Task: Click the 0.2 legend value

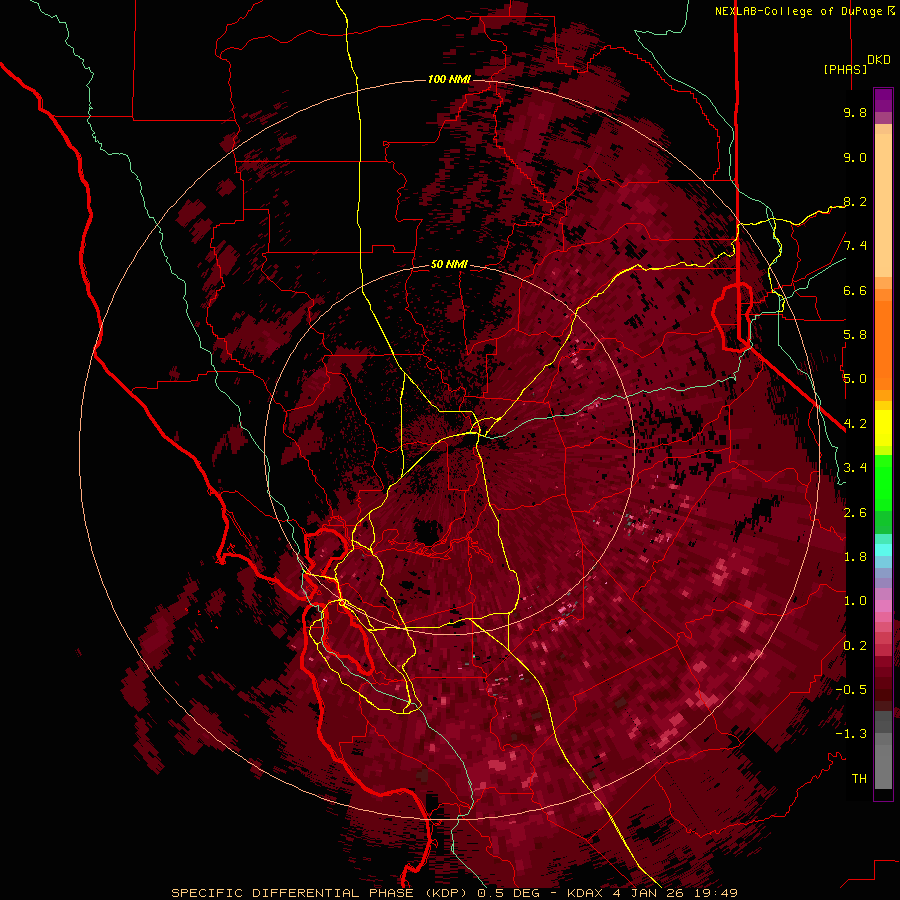Action: tap(855, 646)
